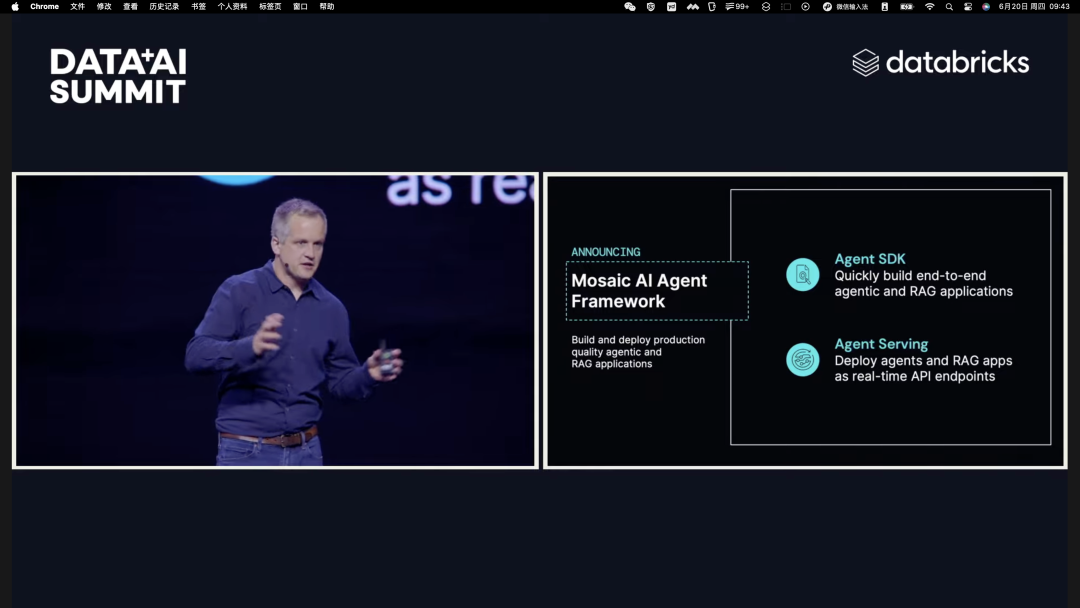Viewport: 1080px width, 608px height.
Task: Click the Databricks logo
Action: [940, 63]
